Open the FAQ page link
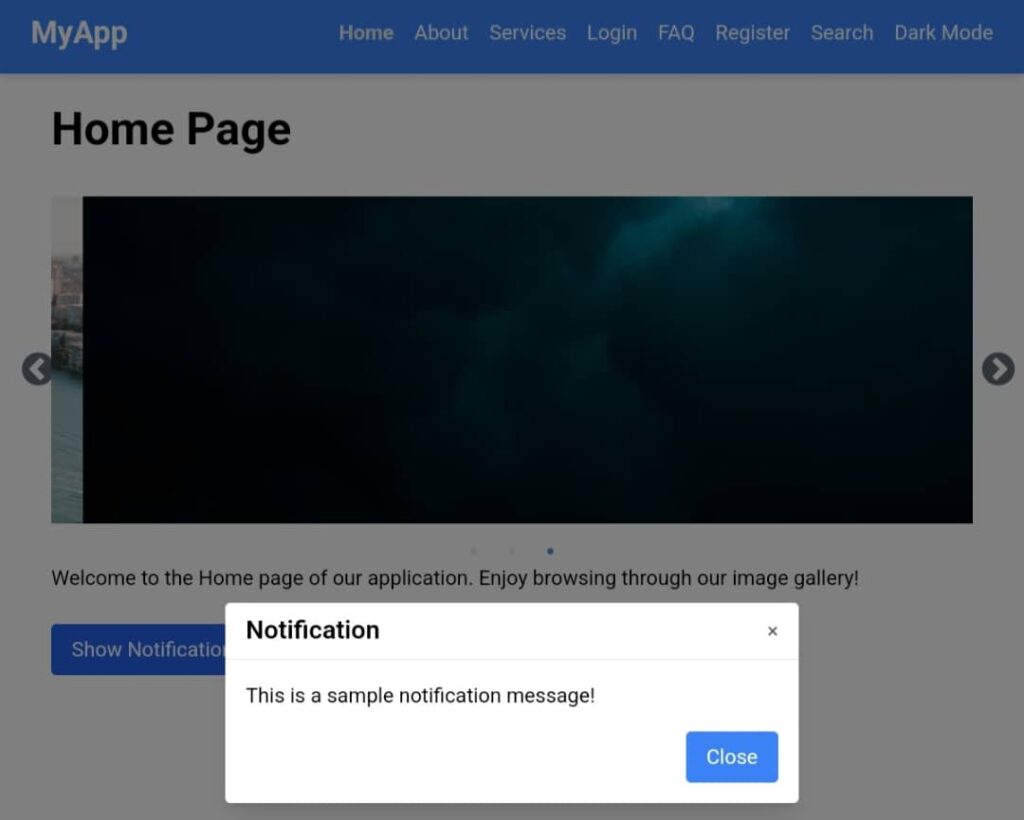Image resolution: width=1024 pixels, height=820 pixels. [x=676, y=33]
